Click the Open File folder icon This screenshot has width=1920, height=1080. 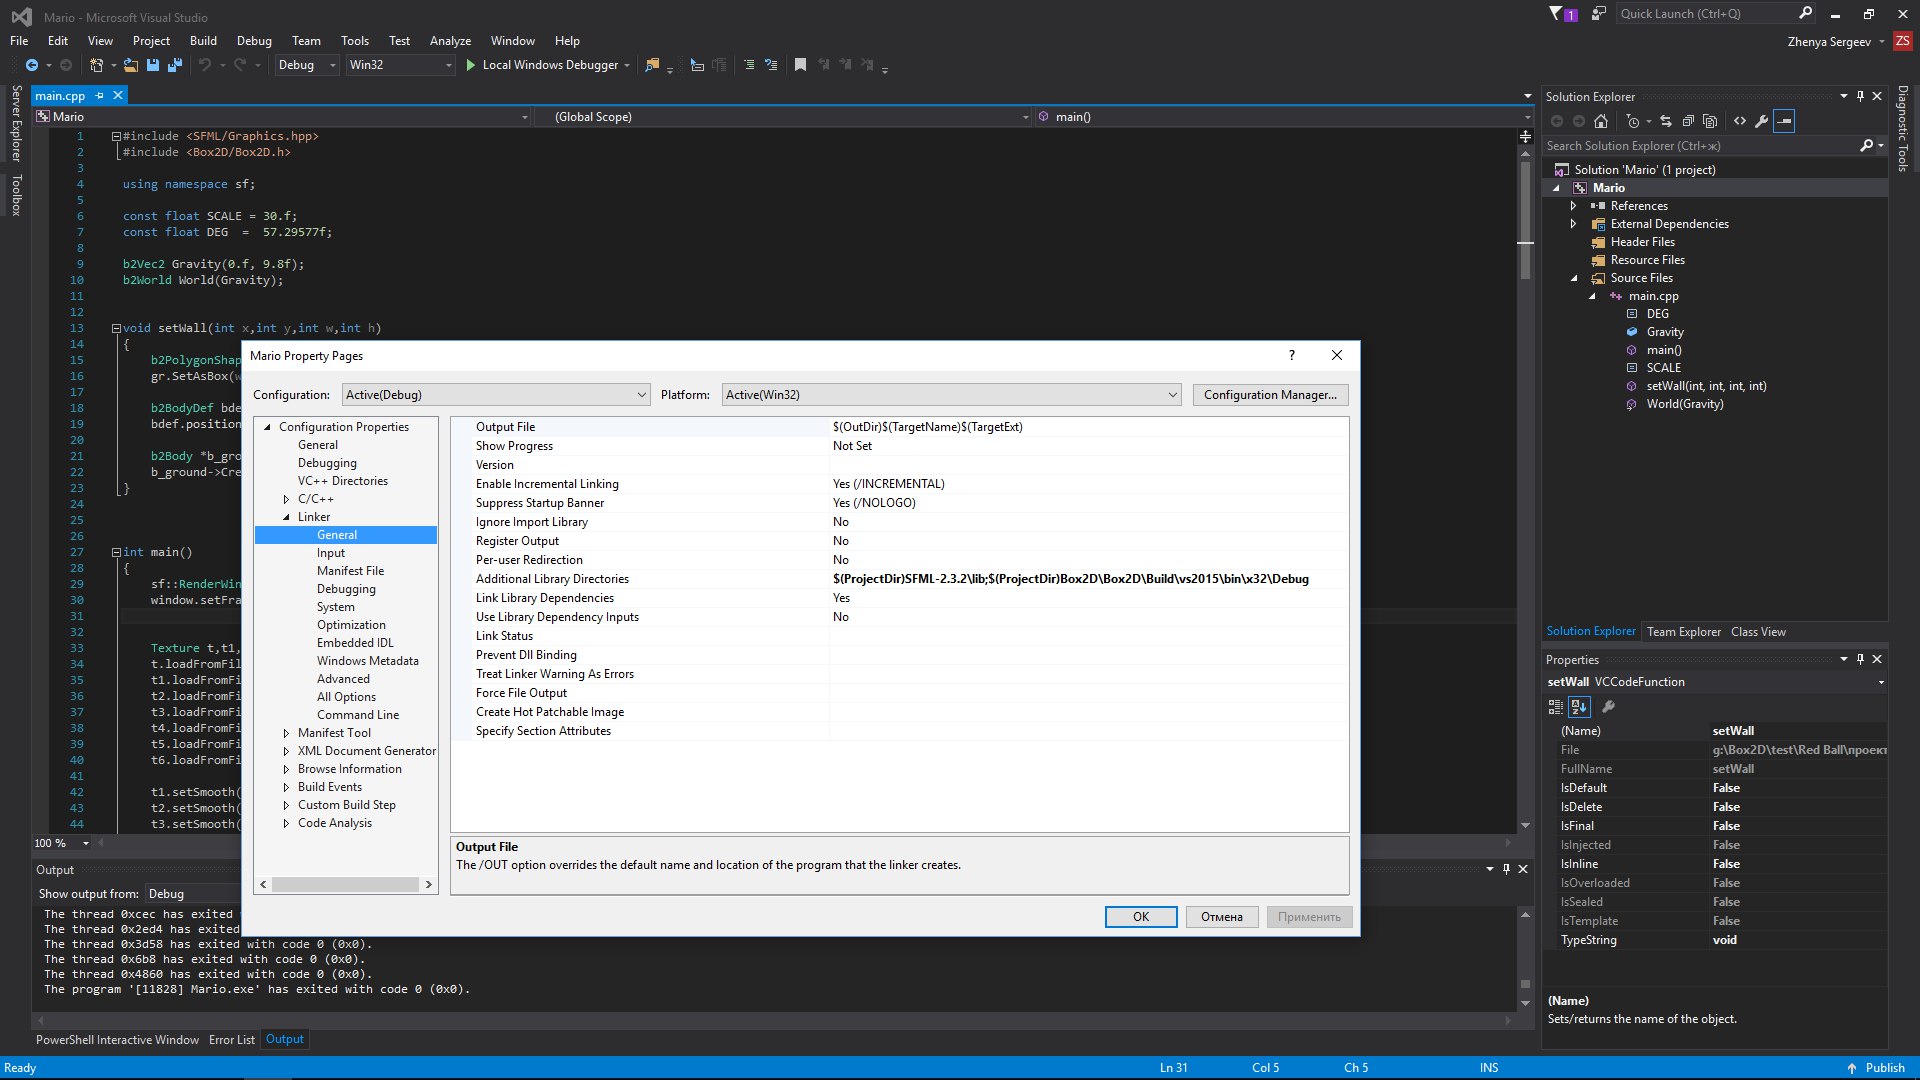[x=130, y=65]
